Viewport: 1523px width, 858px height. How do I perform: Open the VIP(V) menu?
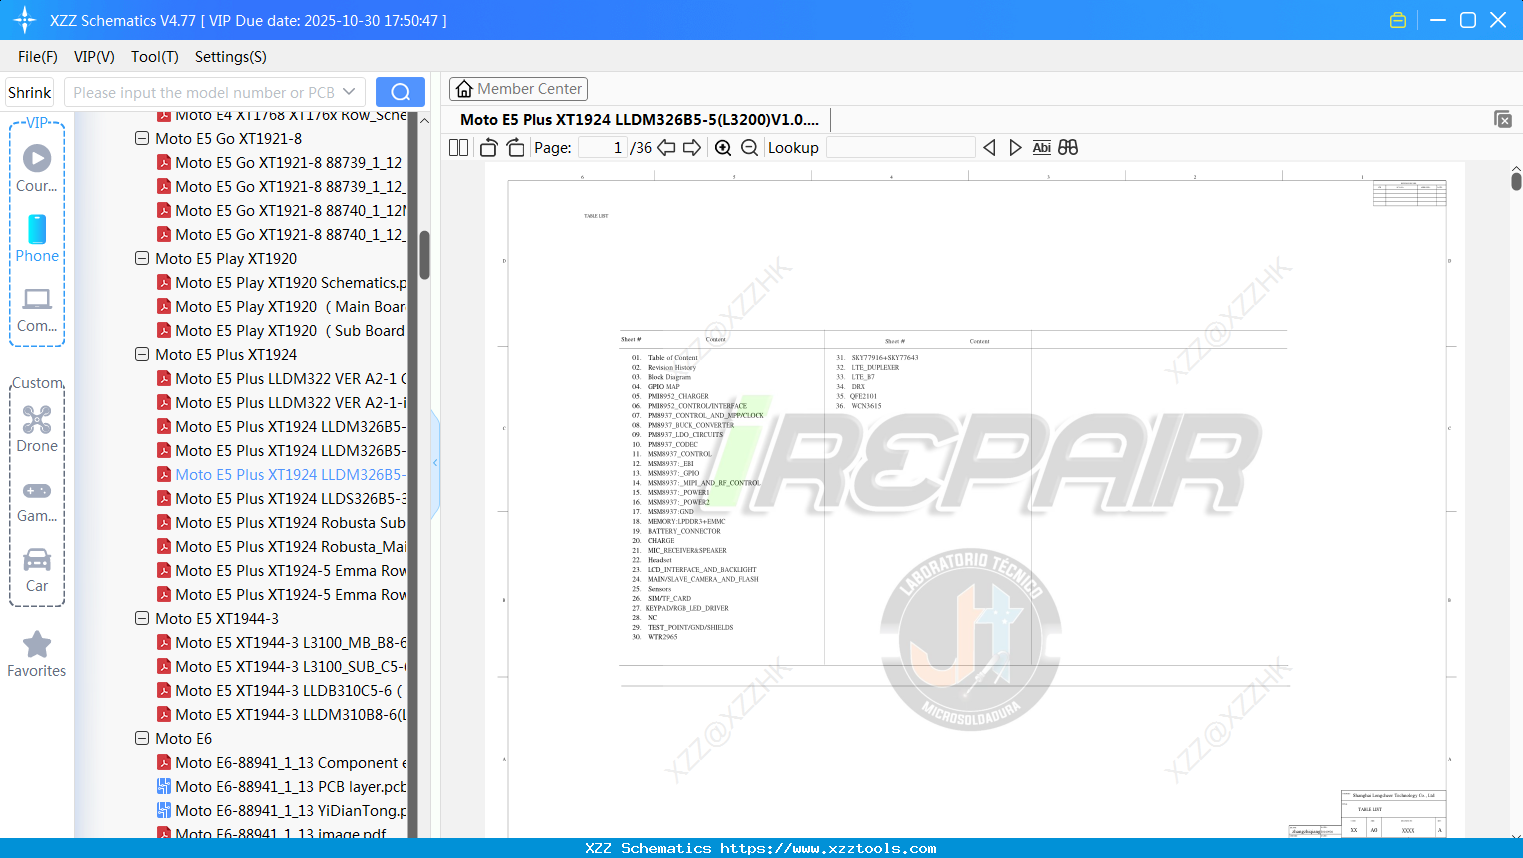click(x=94, y=57)
